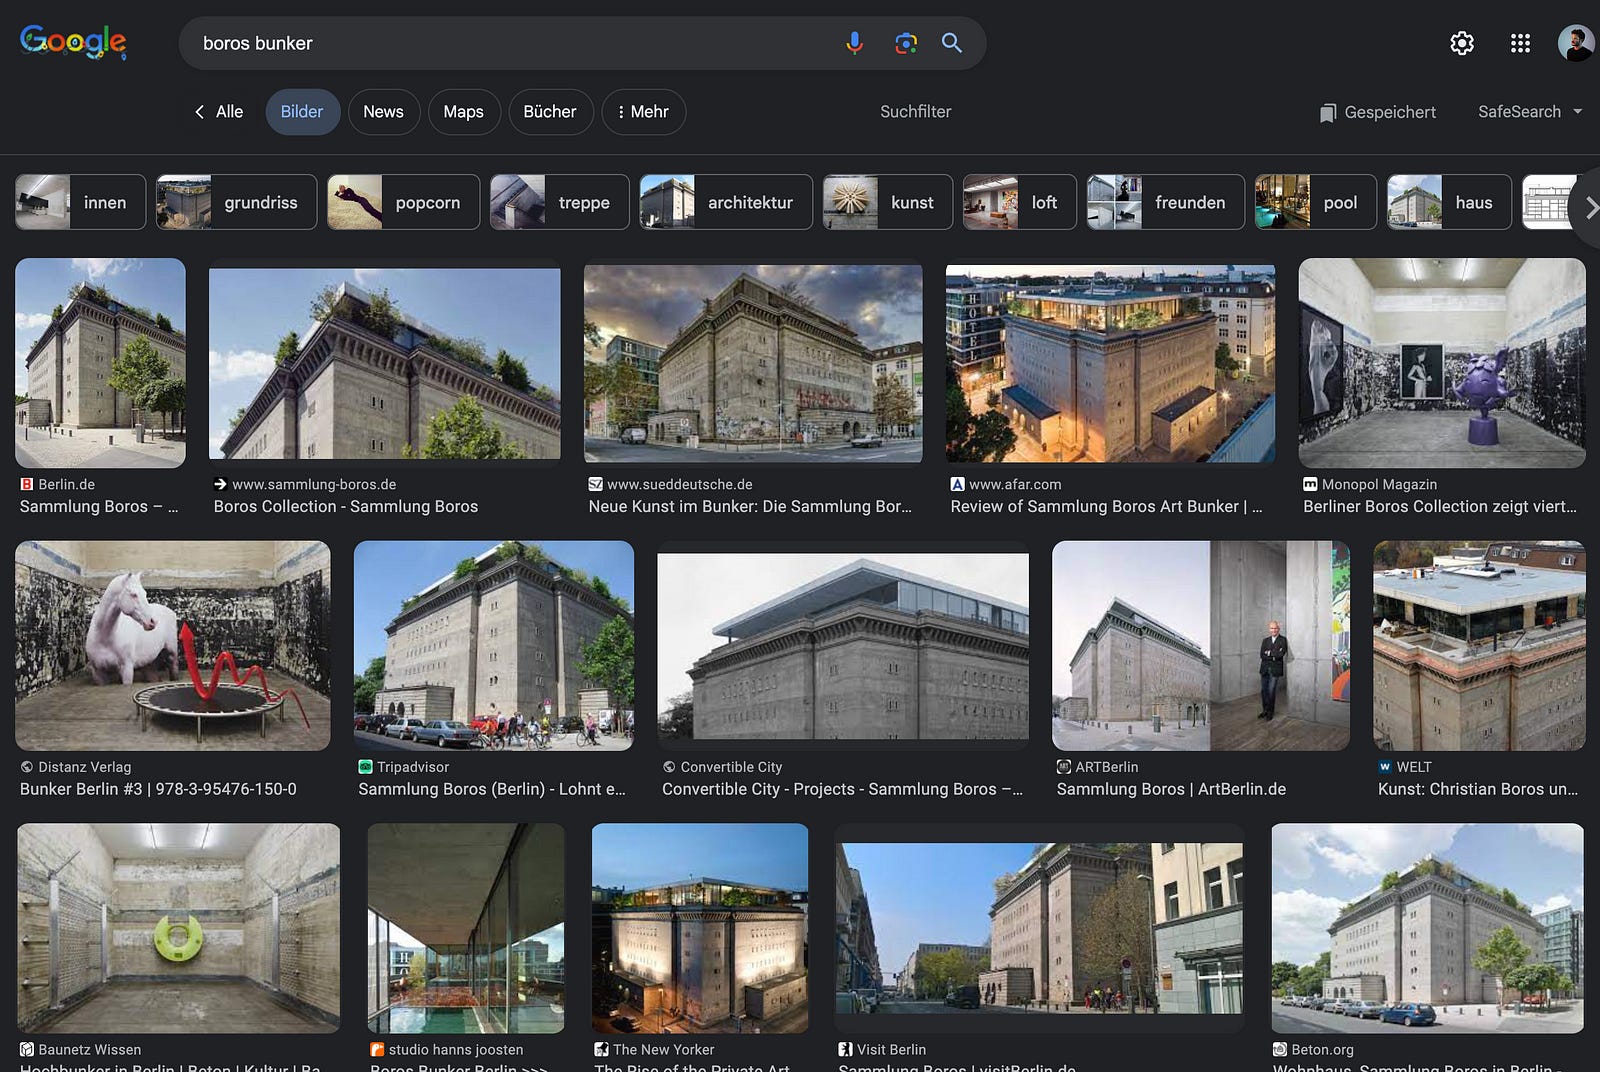Expand the Mehr menu
Viewport: 1600px width, 1072px height.
[x=643, y=112]
